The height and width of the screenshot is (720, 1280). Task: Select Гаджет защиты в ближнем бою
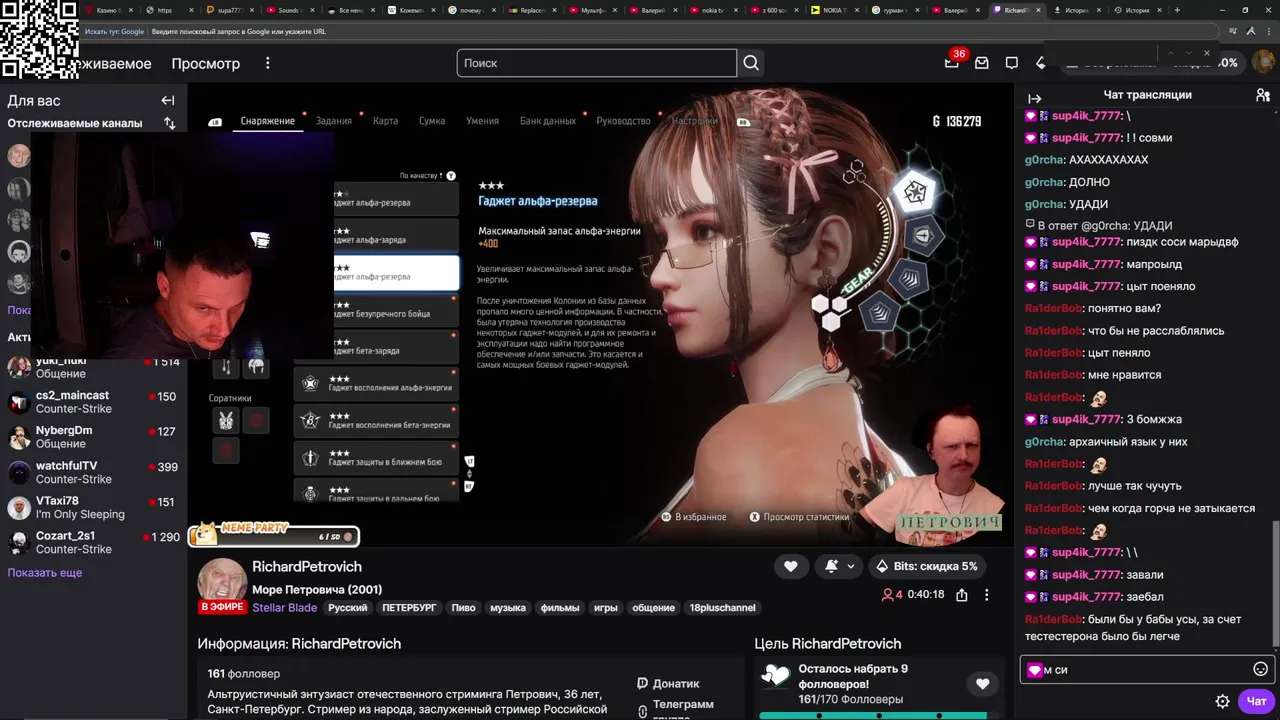click(376, 457)
